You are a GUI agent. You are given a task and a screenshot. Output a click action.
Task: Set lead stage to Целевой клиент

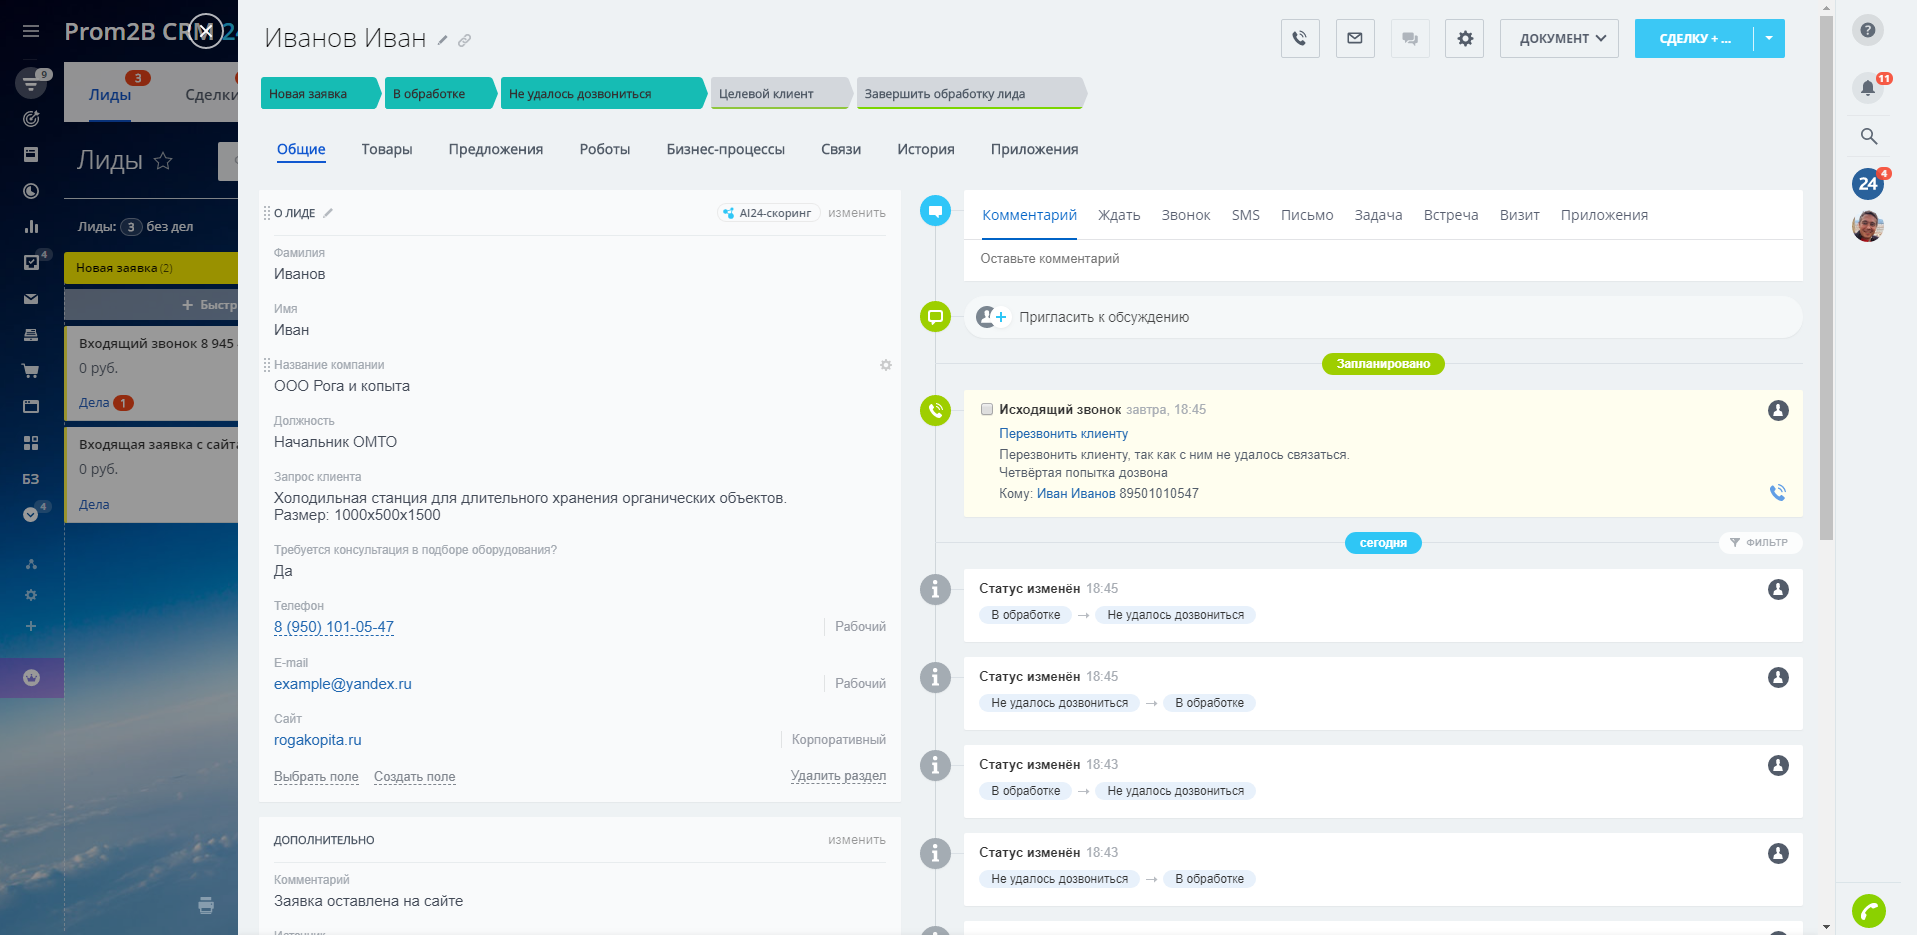[x=773, y=94]
